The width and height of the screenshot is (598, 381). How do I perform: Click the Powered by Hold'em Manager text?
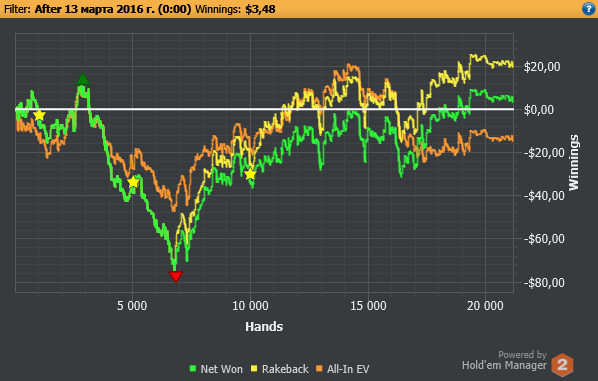click(x=504, y=360)
